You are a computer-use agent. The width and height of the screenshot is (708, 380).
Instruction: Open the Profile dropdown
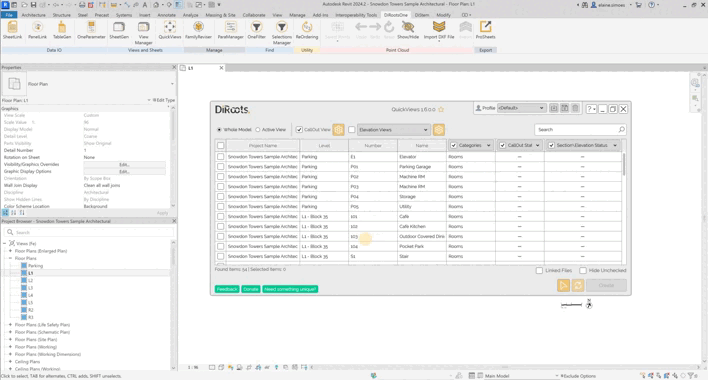[x=521, y=108]
